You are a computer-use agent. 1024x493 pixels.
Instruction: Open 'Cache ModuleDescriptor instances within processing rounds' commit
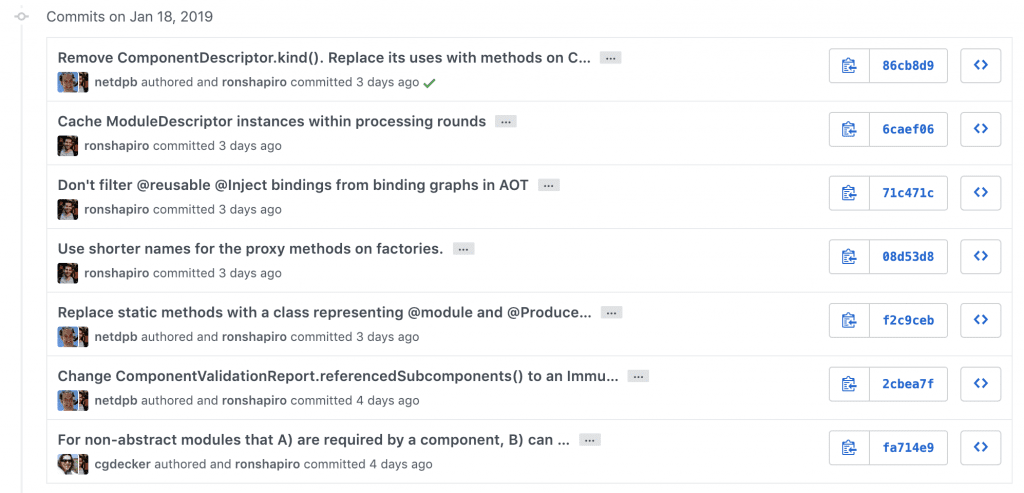[x=271, y=121]
